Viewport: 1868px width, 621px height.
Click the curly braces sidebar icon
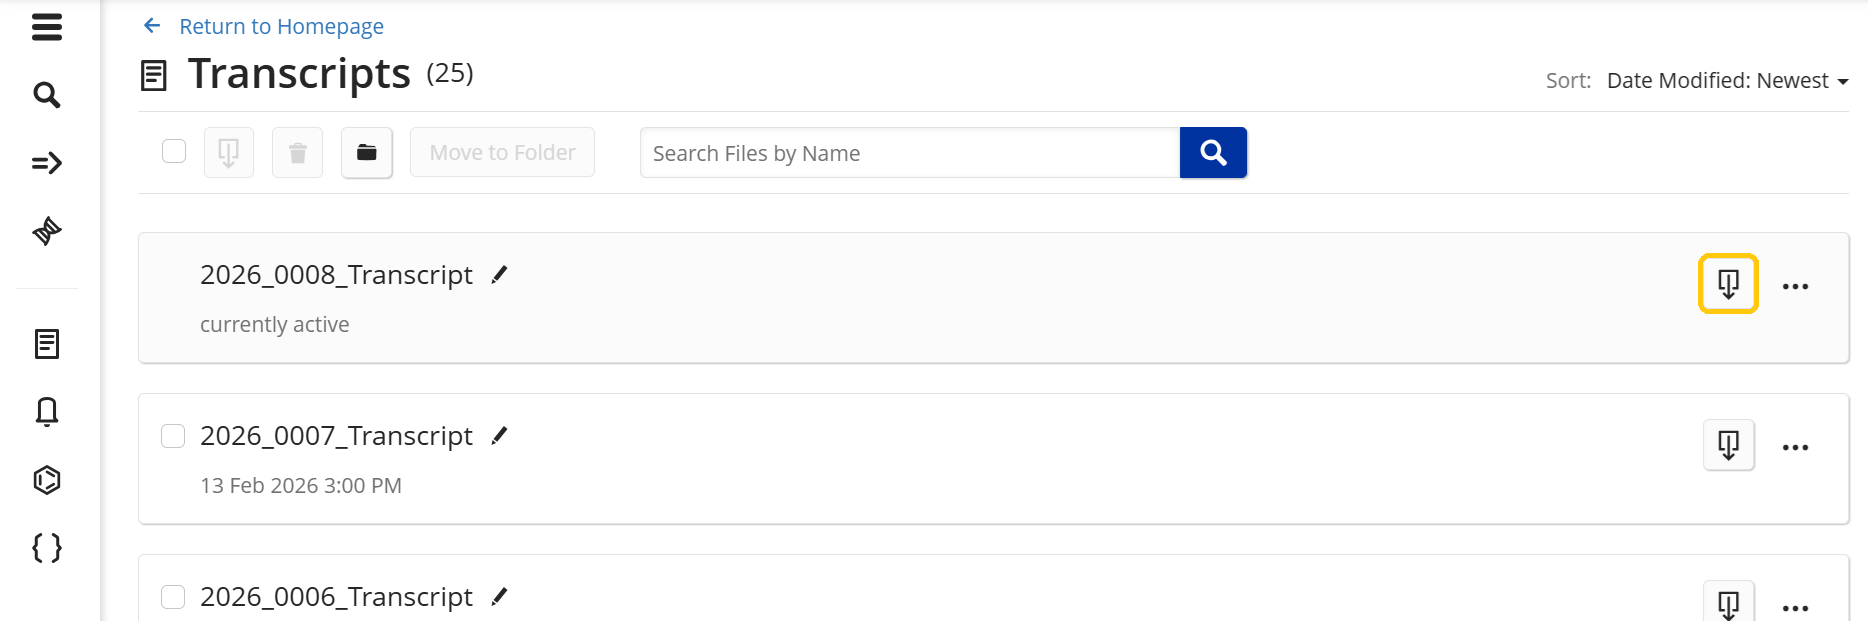point(47,548)
